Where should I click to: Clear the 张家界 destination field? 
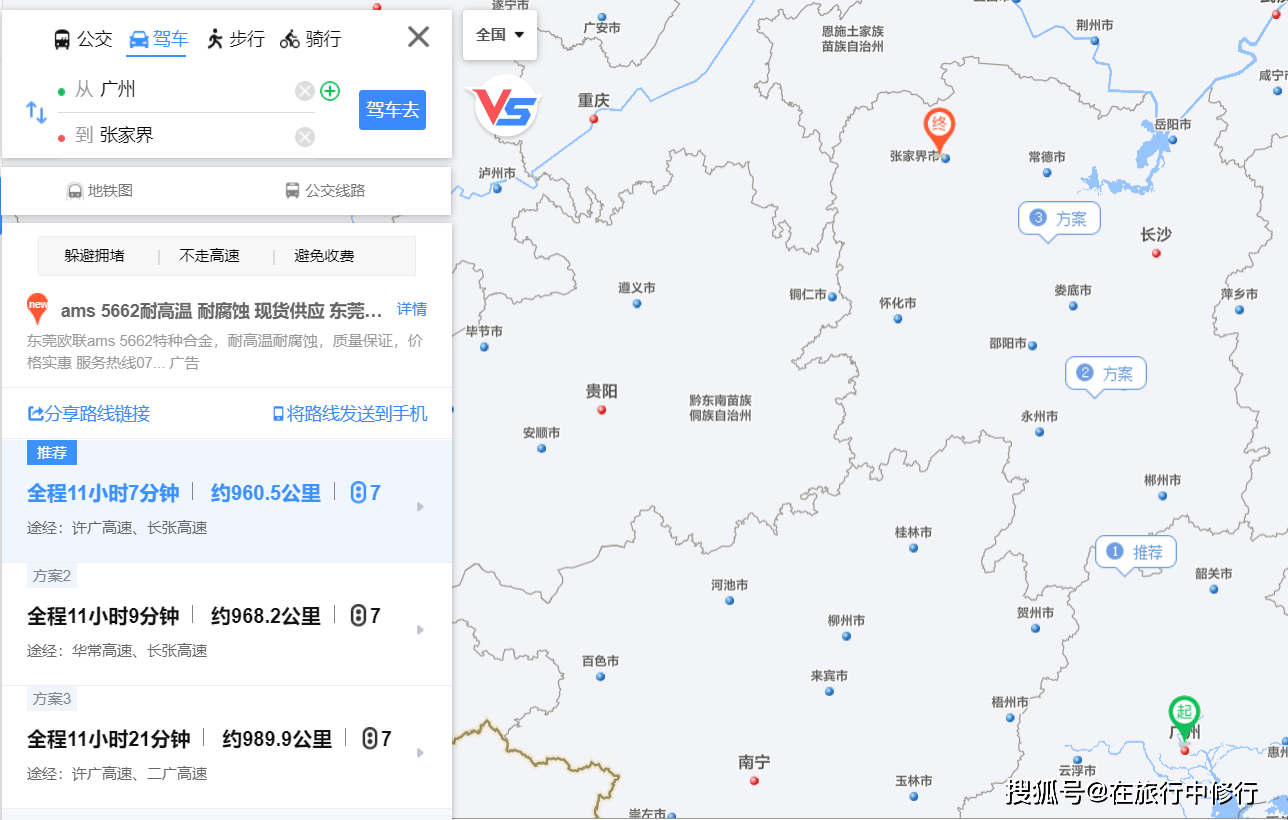(x=305, y=137)
